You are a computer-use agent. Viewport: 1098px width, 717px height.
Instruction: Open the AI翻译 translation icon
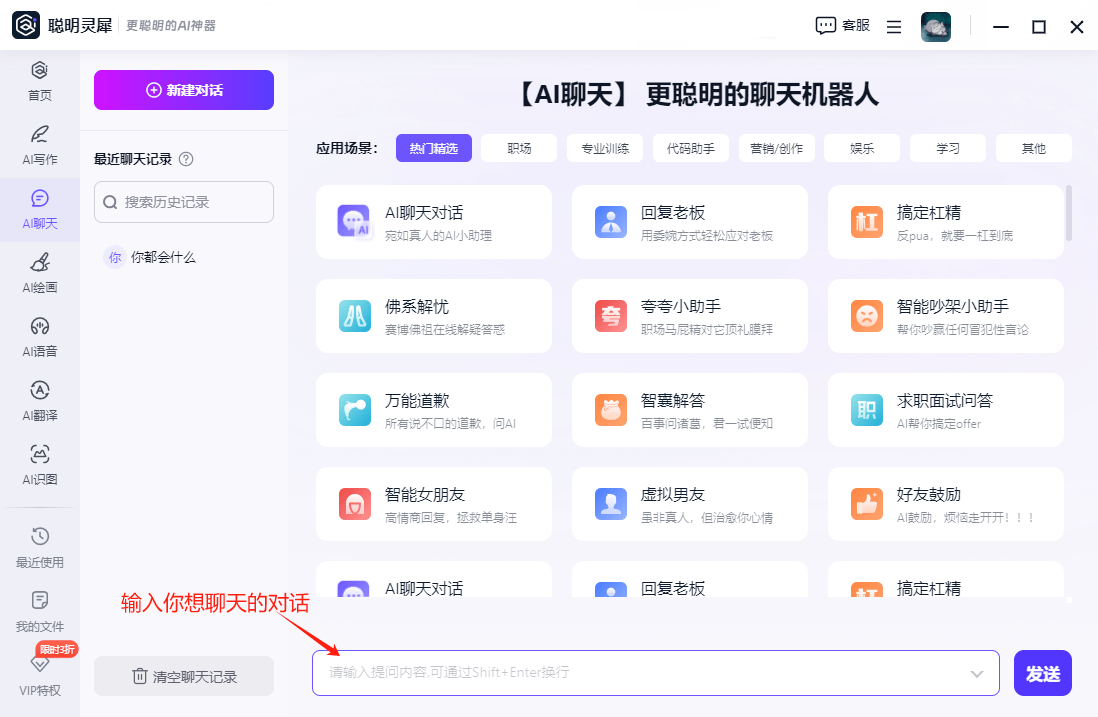tap(39, 398)
